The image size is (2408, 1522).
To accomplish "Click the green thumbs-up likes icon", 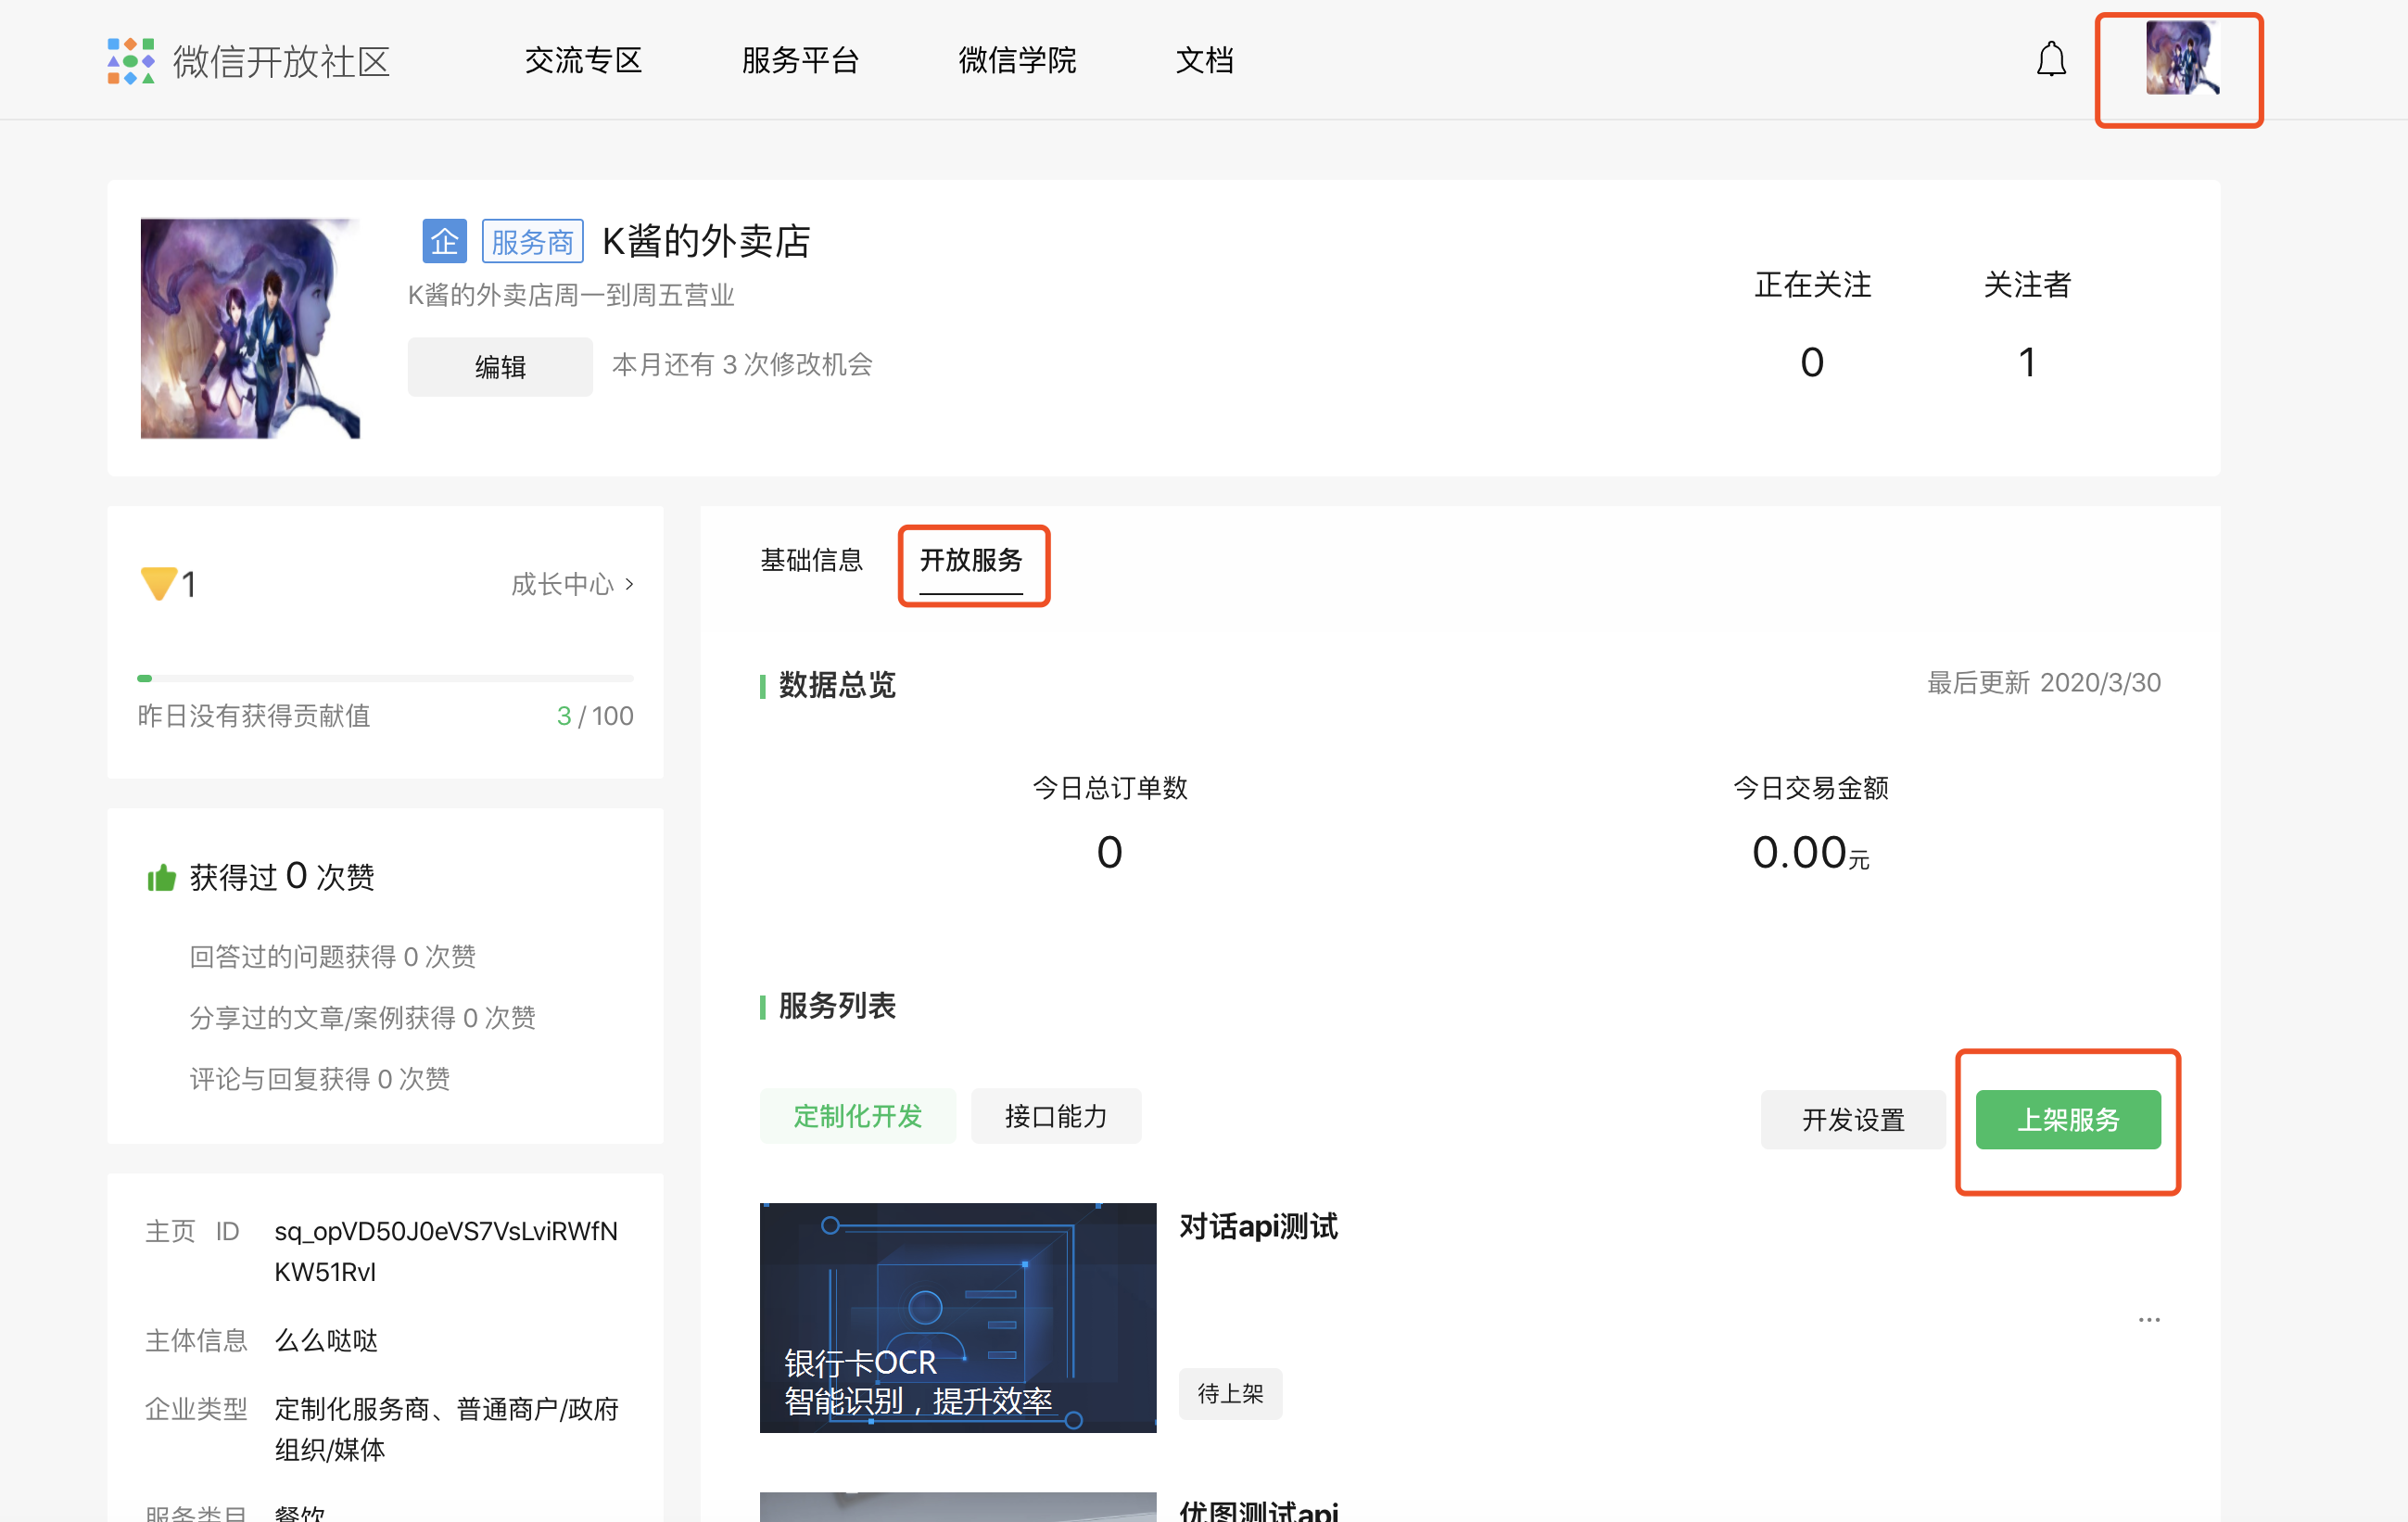I will (x=161, y=877).
